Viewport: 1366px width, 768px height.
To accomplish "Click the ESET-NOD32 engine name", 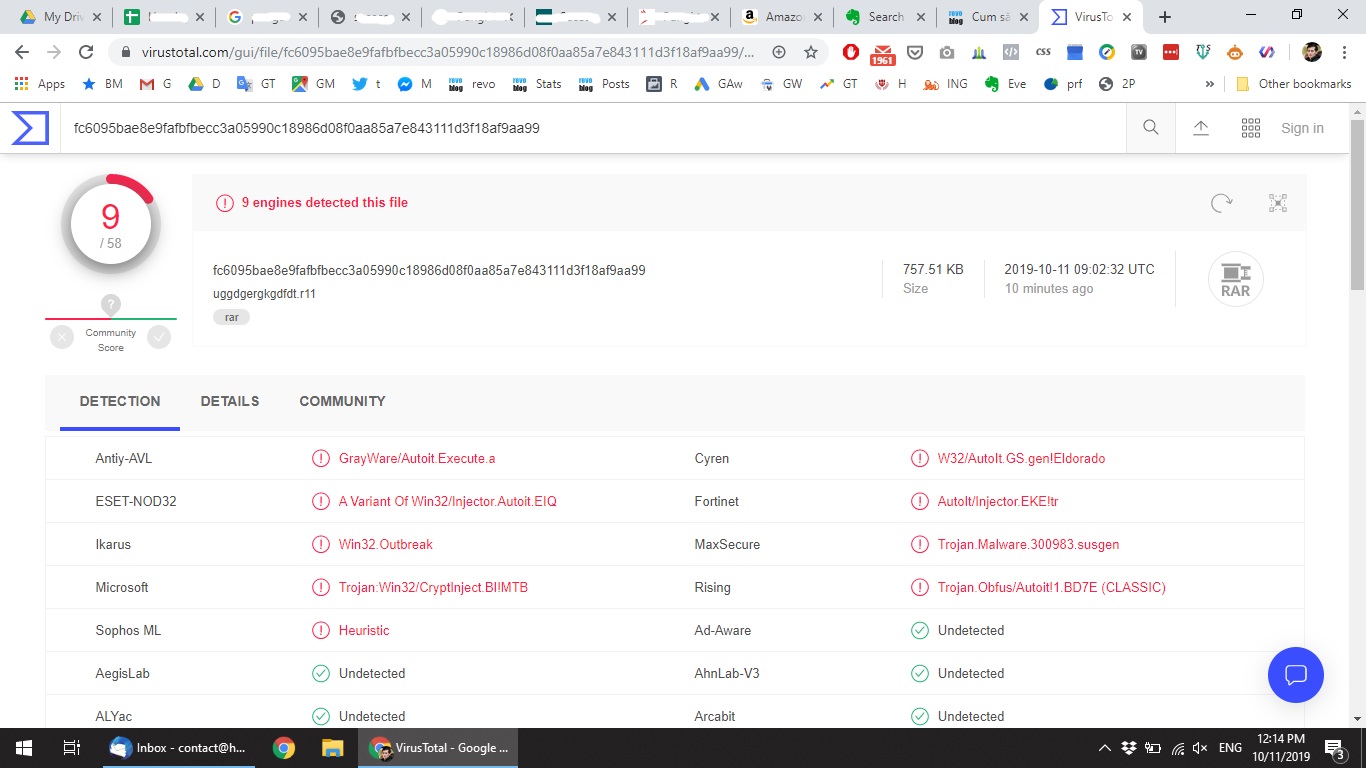I will pos(136,501).
